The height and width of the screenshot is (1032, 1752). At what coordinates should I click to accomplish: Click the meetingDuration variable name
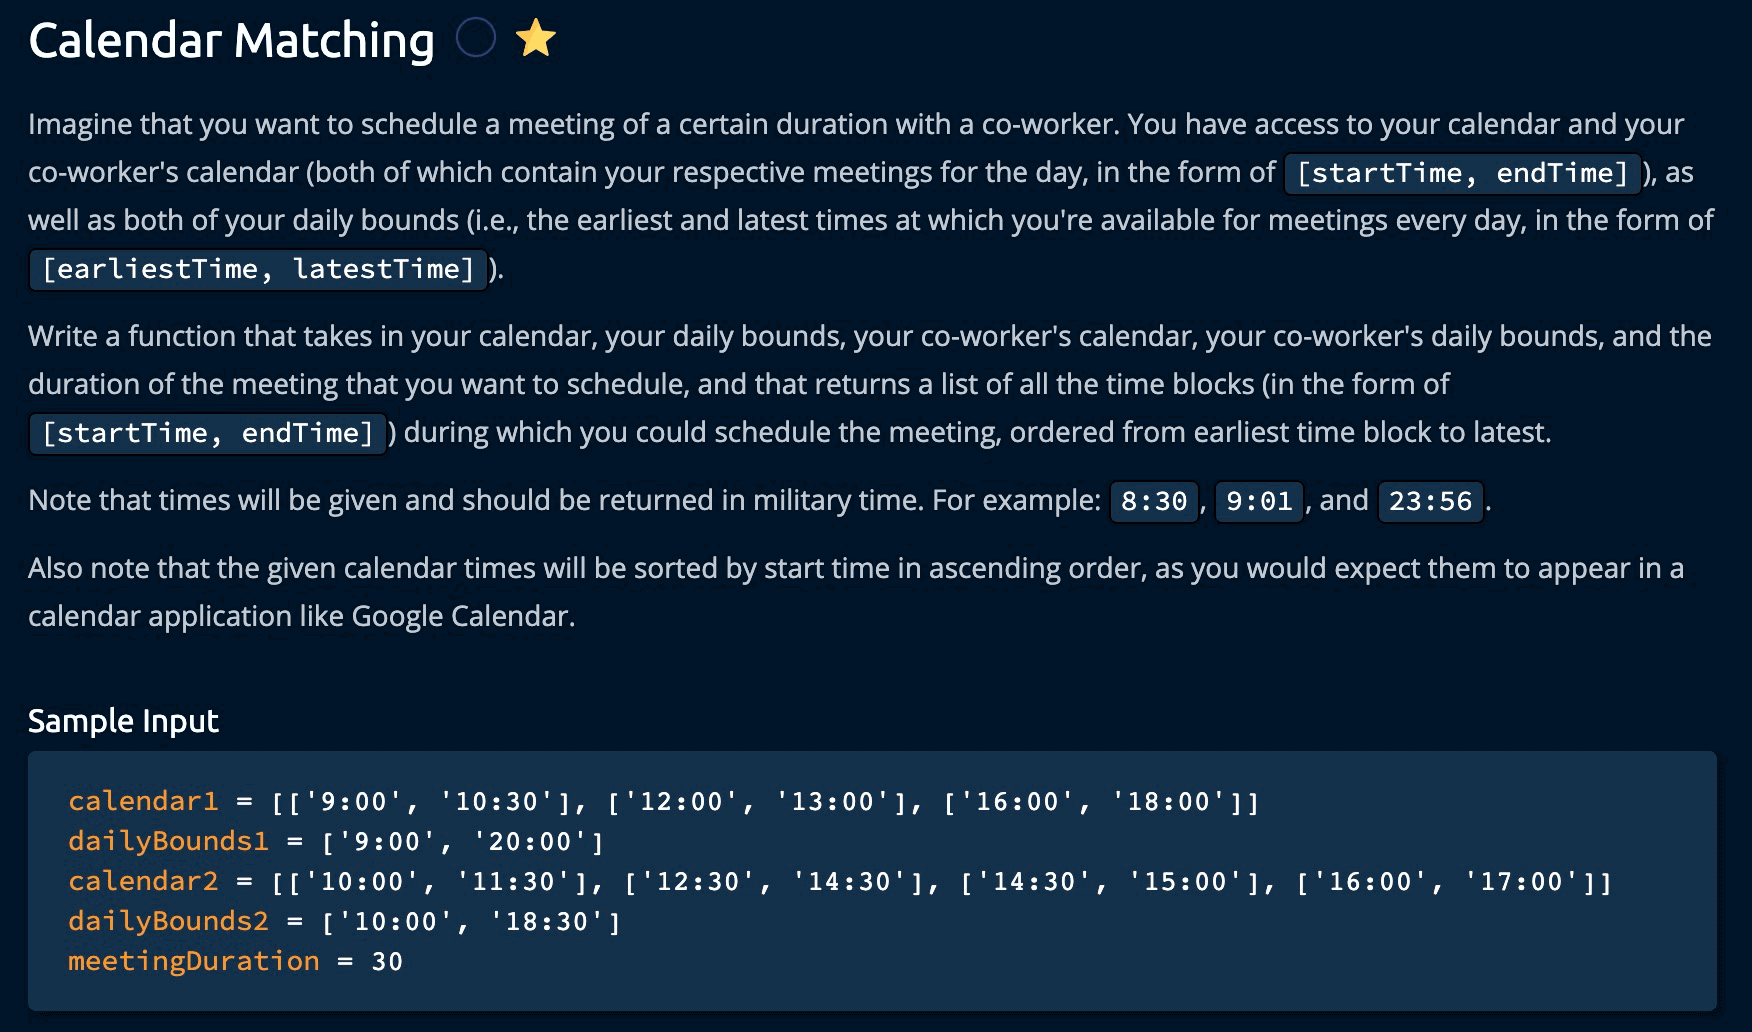[x=193, y=961]
